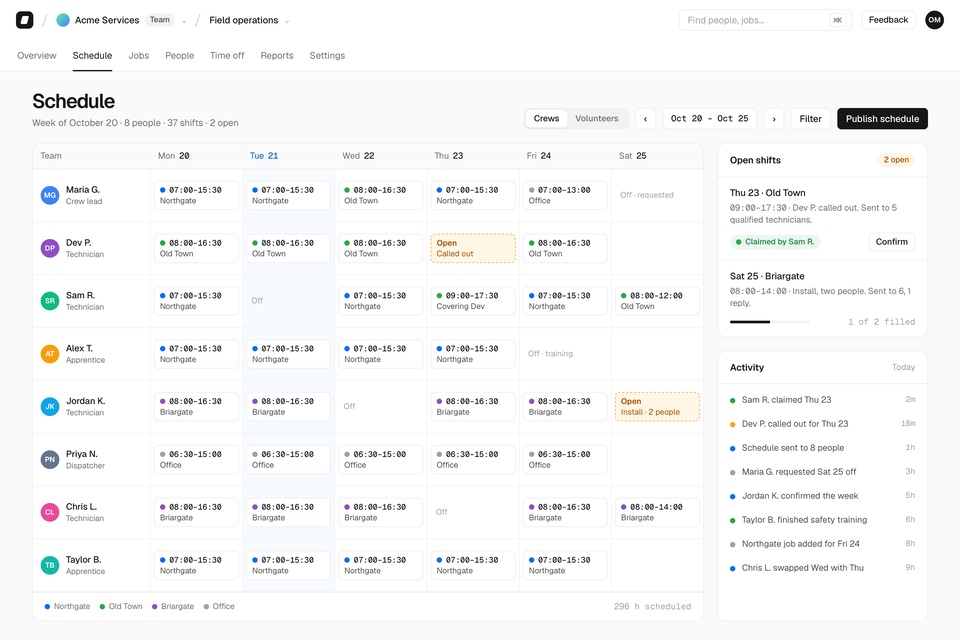Image resolution: width=960 pixels, height=640 pixels.
Task: Confirm Sam R.'s claimed Thu 23 shift
Action: pos(891,242)
